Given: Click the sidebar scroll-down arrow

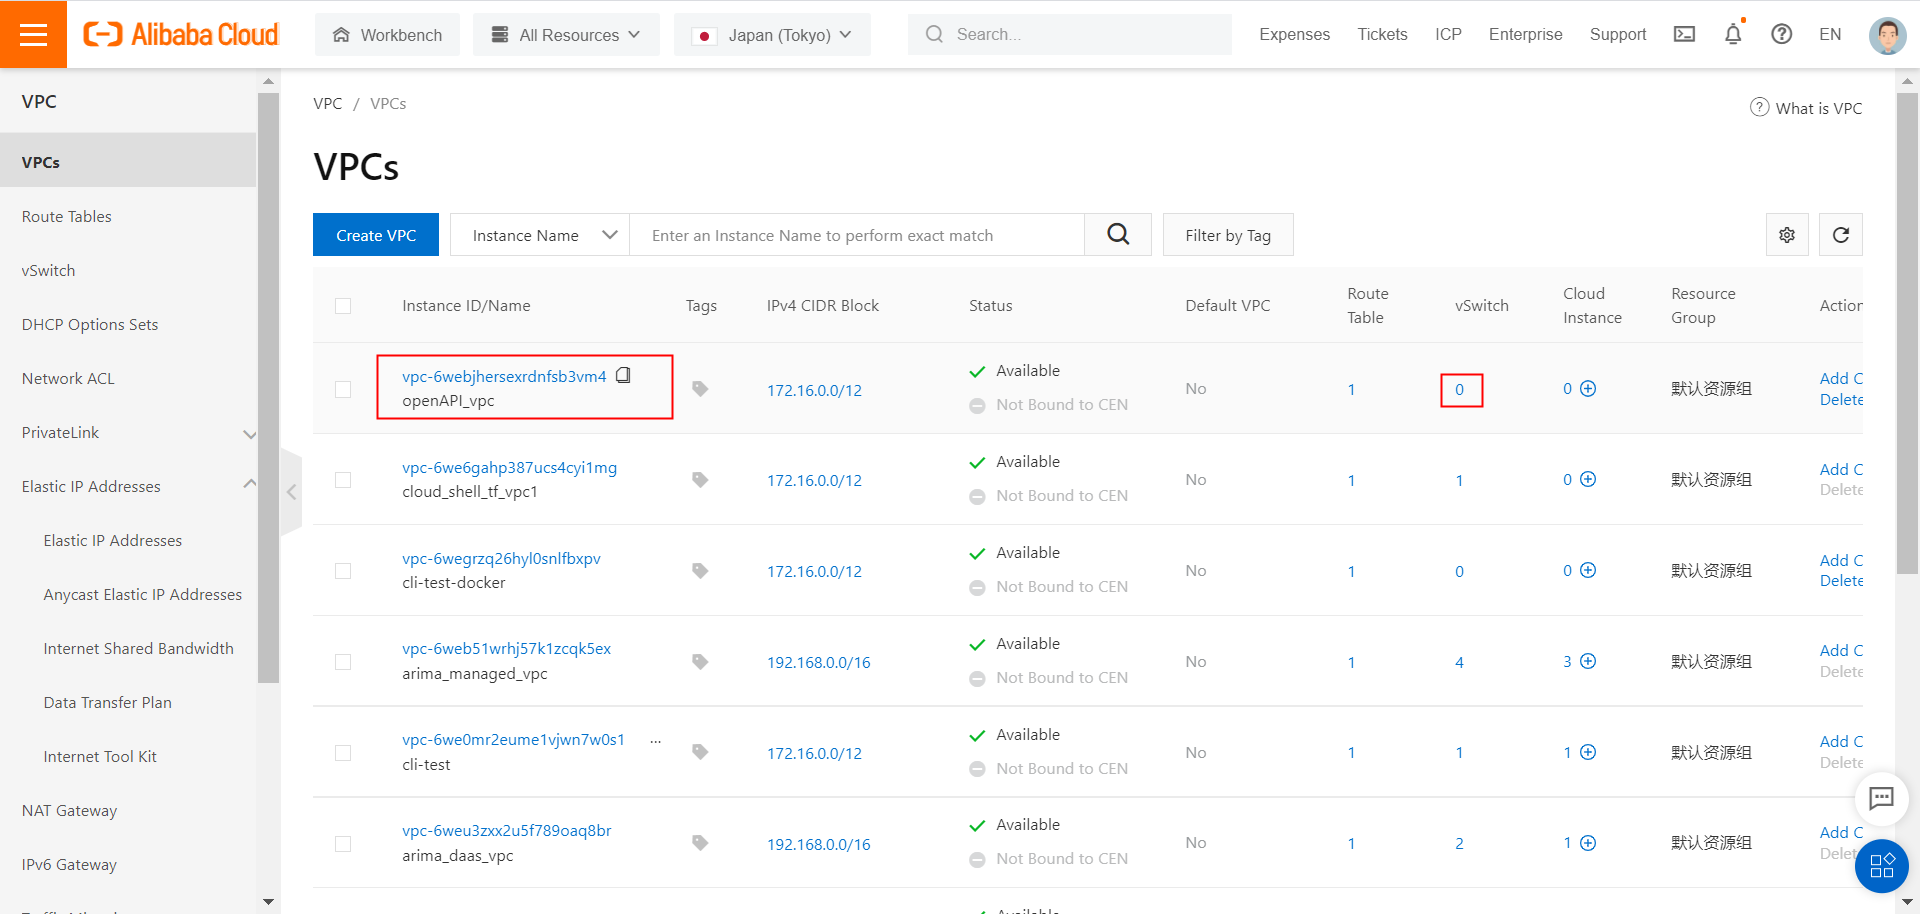Looking at the screenshot, I should coord(268,901).
